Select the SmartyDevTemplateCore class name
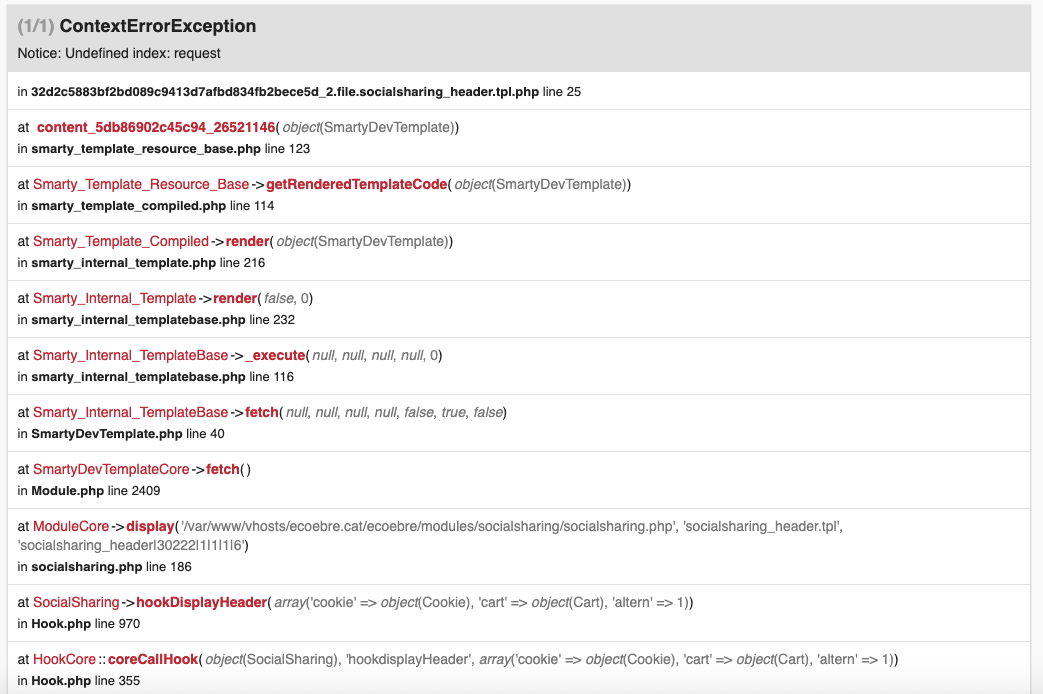Viewport: 1043px width, 694px height. (x=111, y=469)
